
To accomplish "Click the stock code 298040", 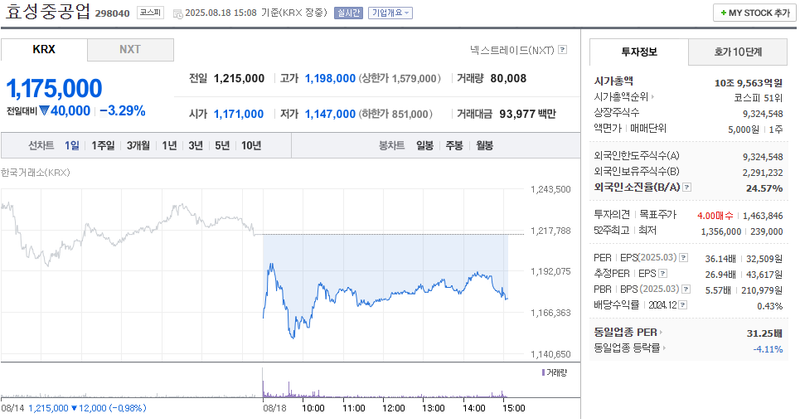I will click(x=112, y=13).
